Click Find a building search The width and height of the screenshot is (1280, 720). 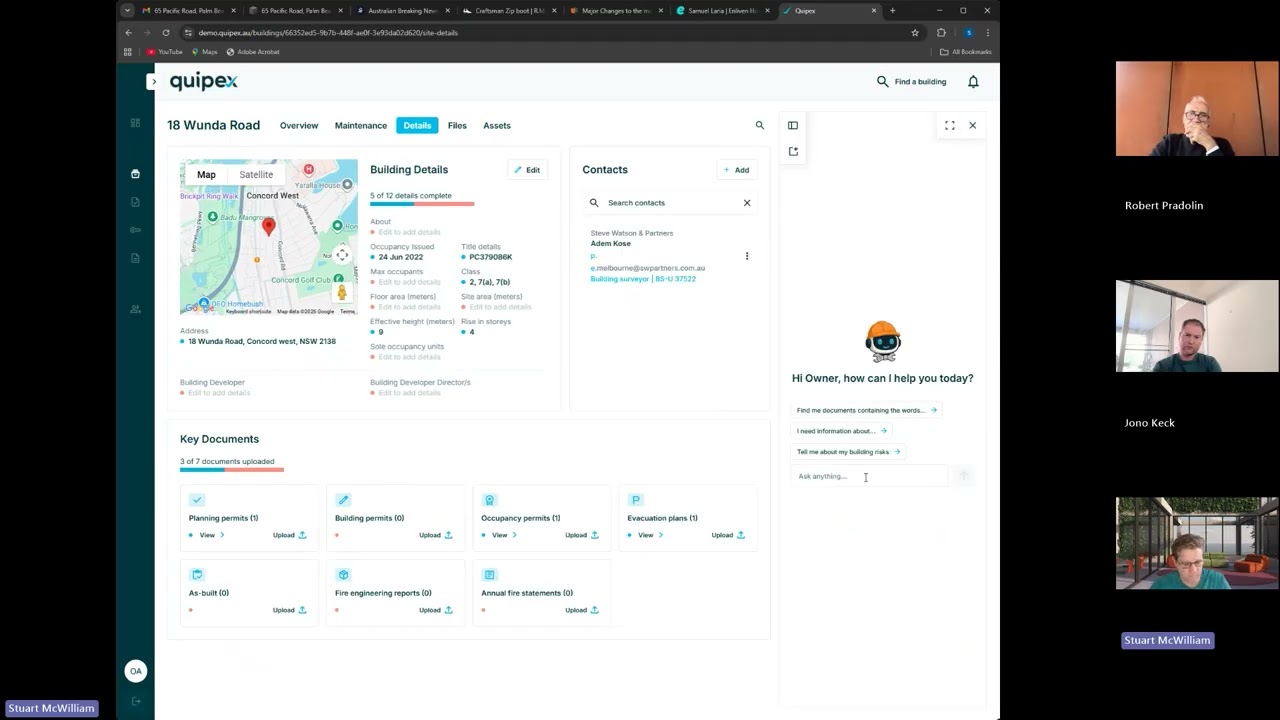[911, 81]
